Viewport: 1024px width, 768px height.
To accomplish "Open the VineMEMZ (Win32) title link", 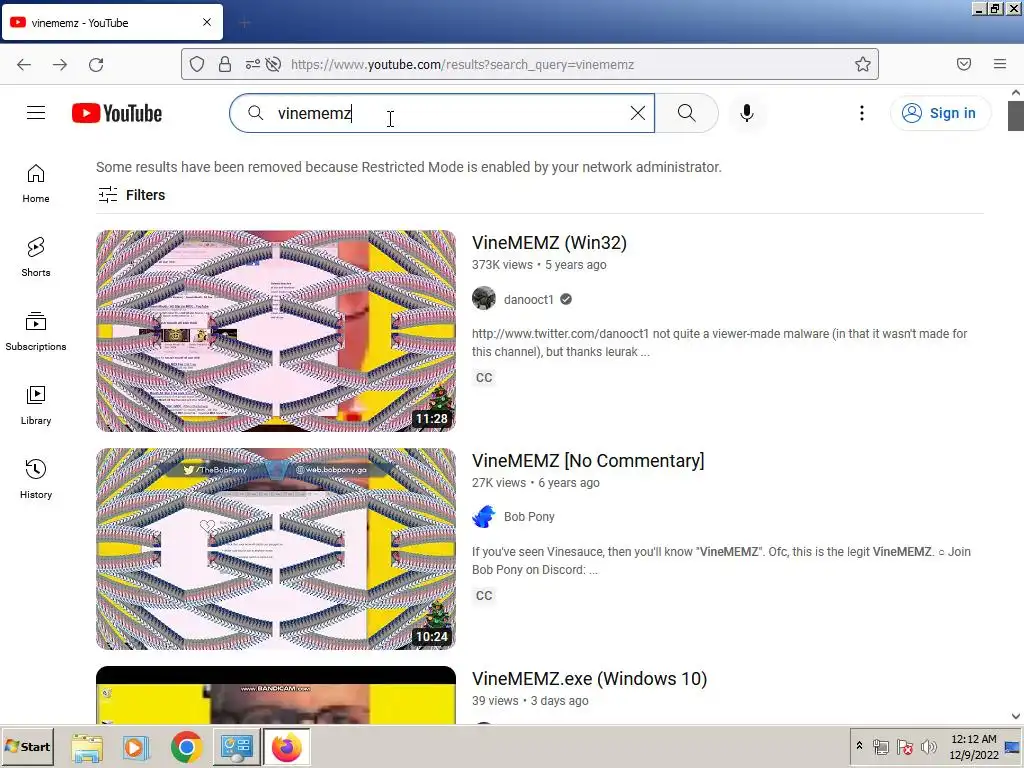I will (x=549, y=242).
